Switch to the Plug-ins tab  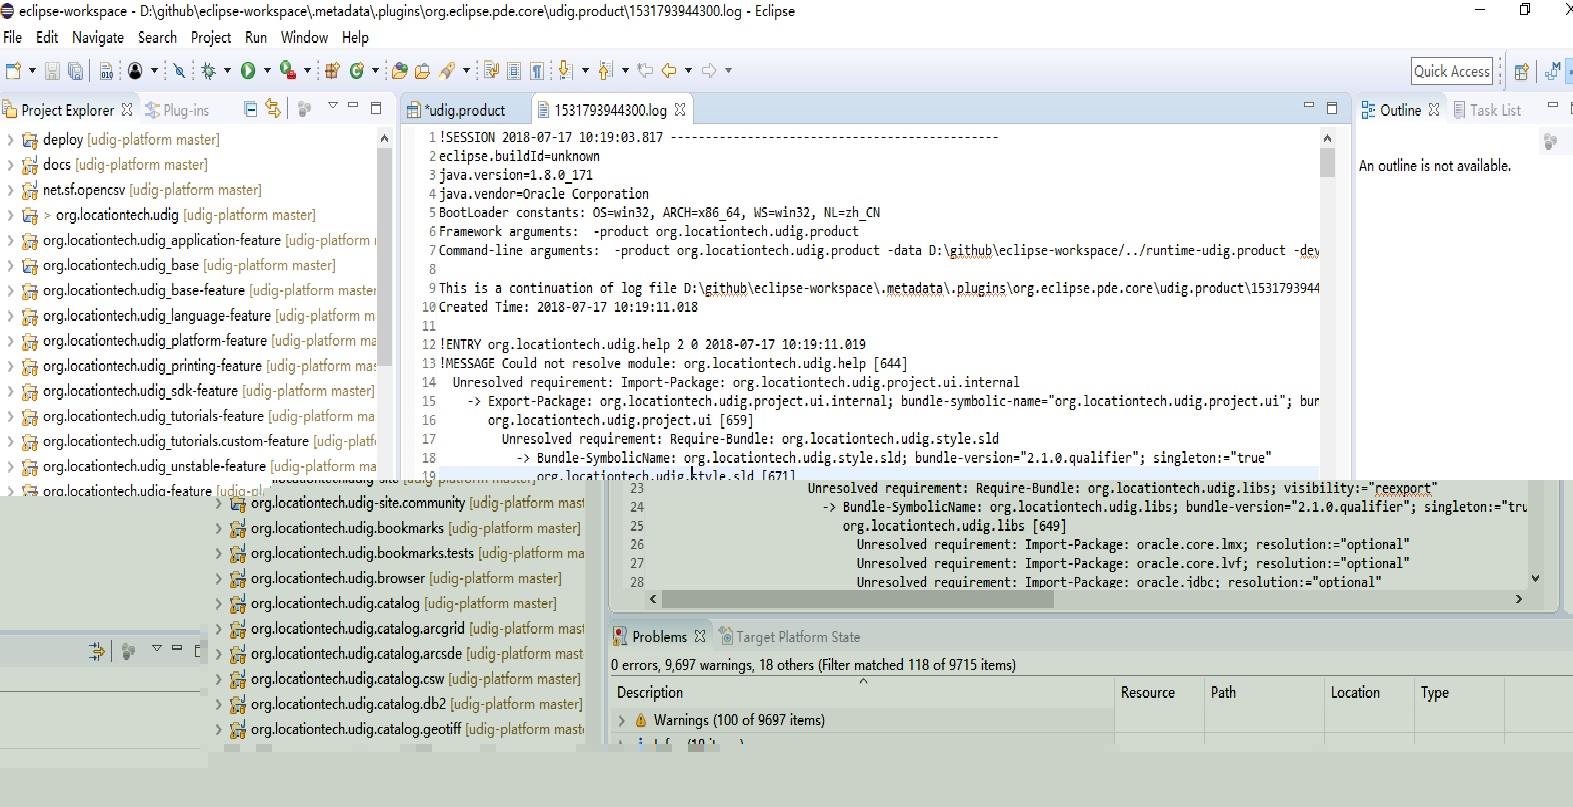177,110
